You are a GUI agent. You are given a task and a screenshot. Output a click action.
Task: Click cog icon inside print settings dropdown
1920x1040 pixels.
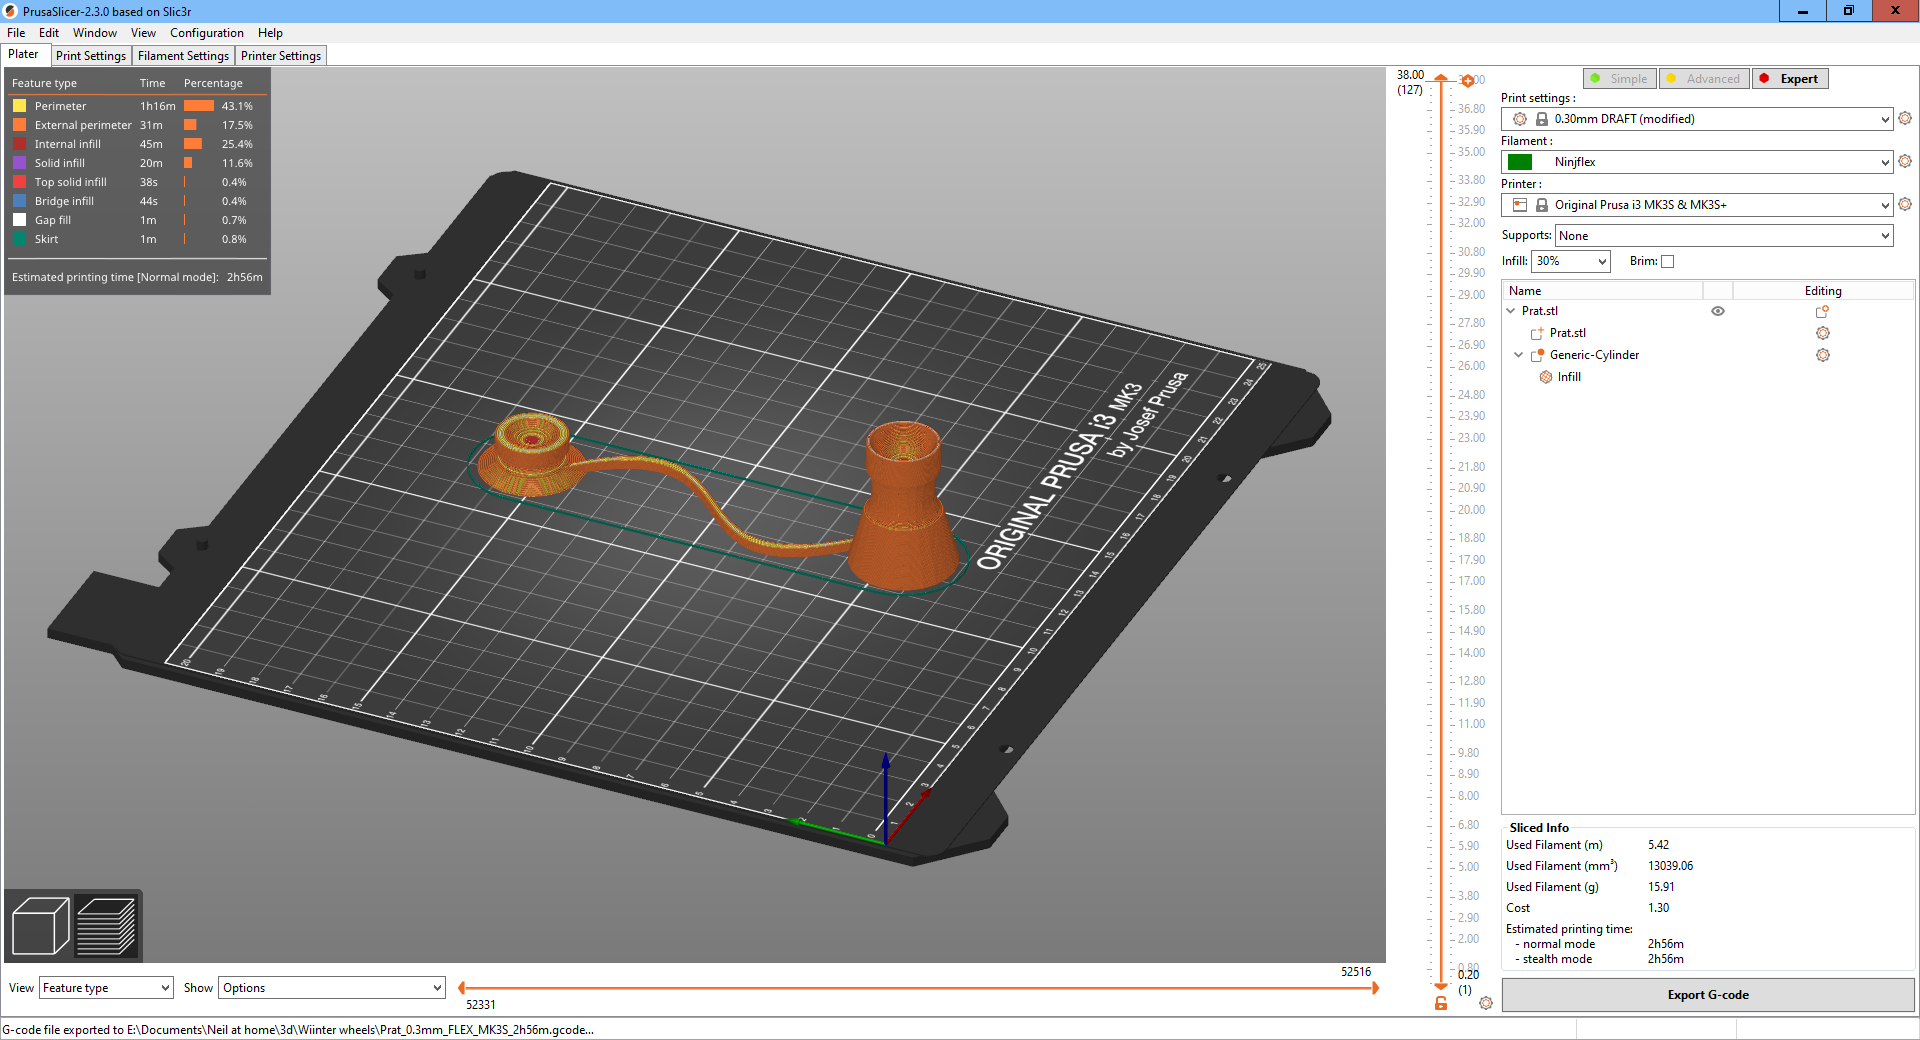click(1520, 119)
